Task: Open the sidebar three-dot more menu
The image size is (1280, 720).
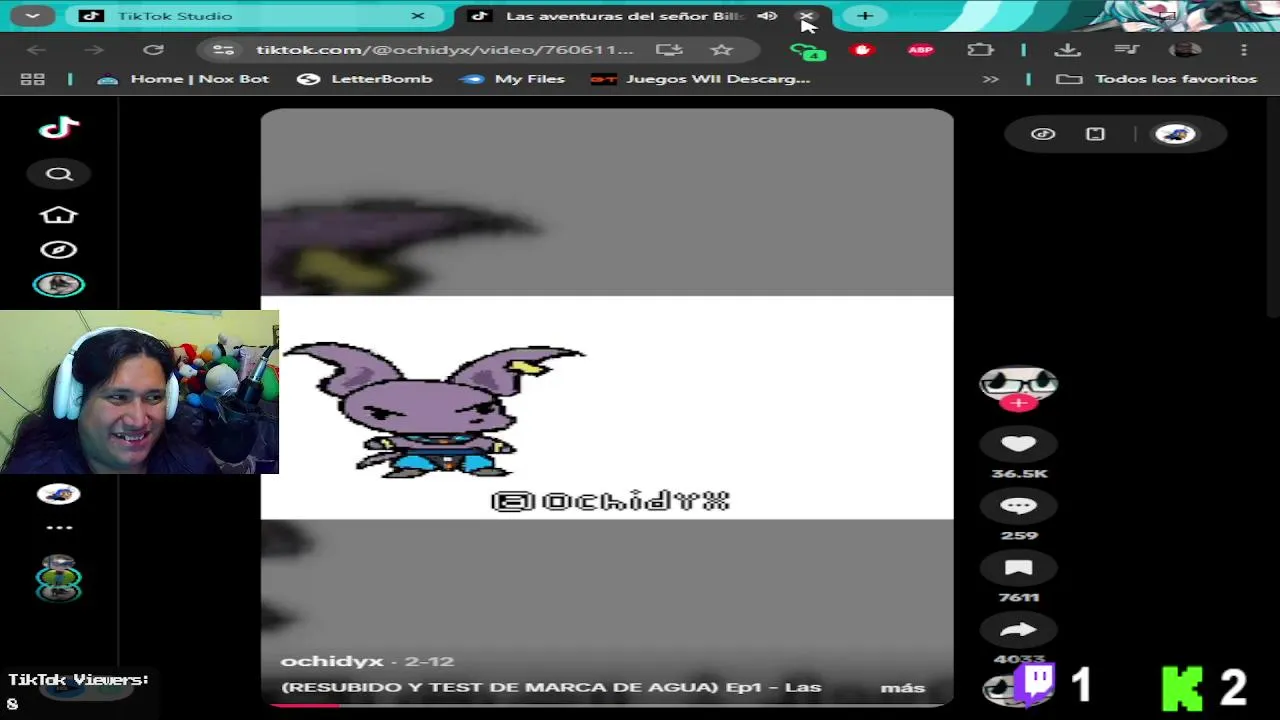Action: pos(59,527)
